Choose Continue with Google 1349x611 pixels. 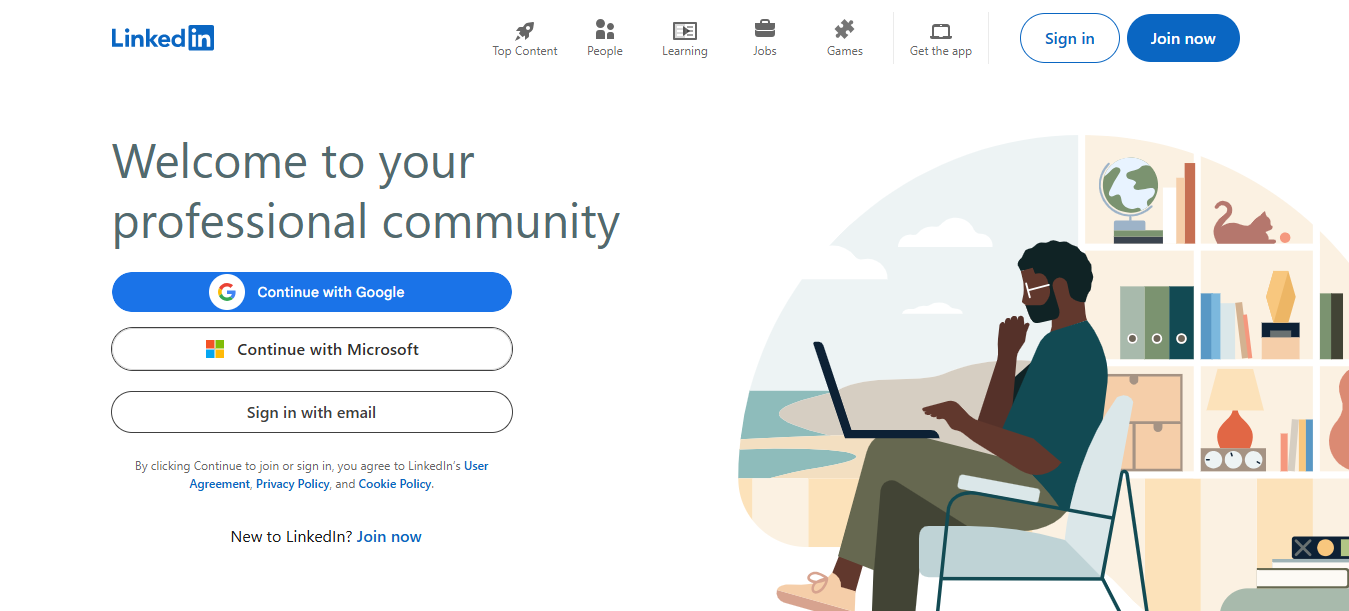(x=330, y=292)
